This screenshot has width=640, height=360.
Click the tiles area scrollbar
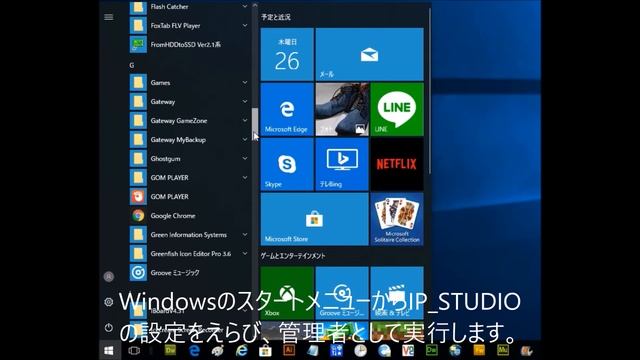[429, 90]
